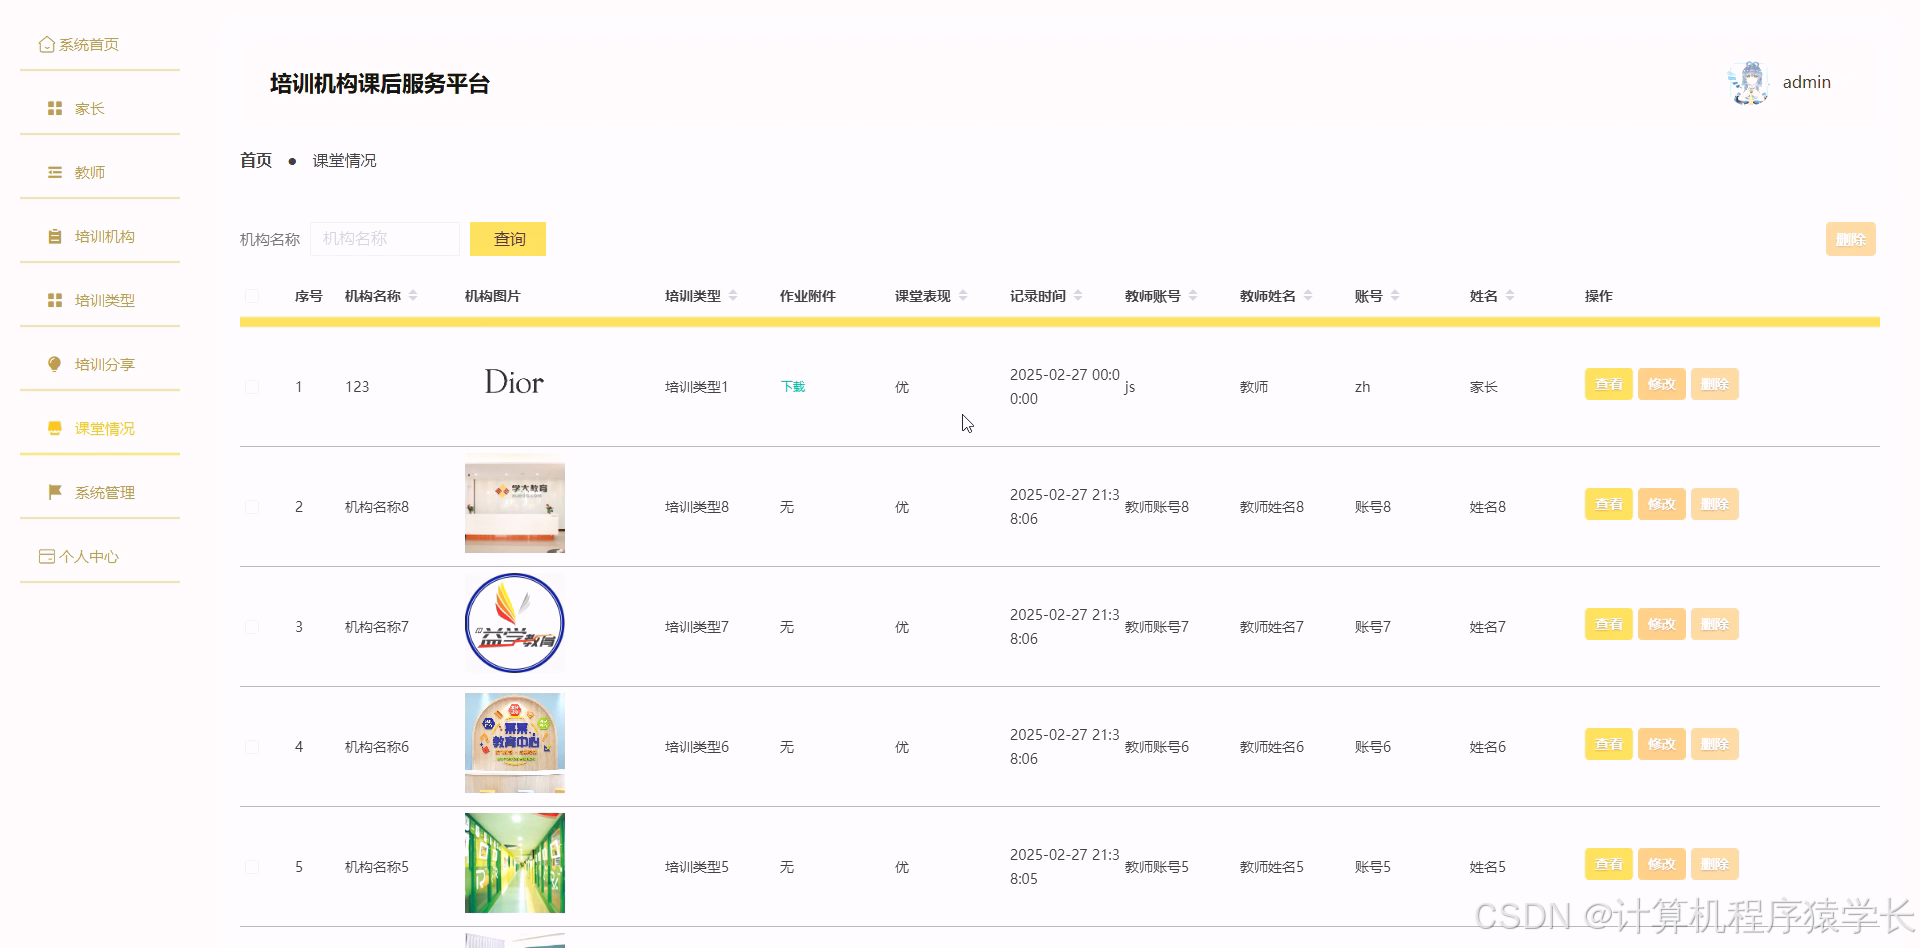Click the 机构图片 column header
This screenshot has width=1920, height=948.
point(493,296)
